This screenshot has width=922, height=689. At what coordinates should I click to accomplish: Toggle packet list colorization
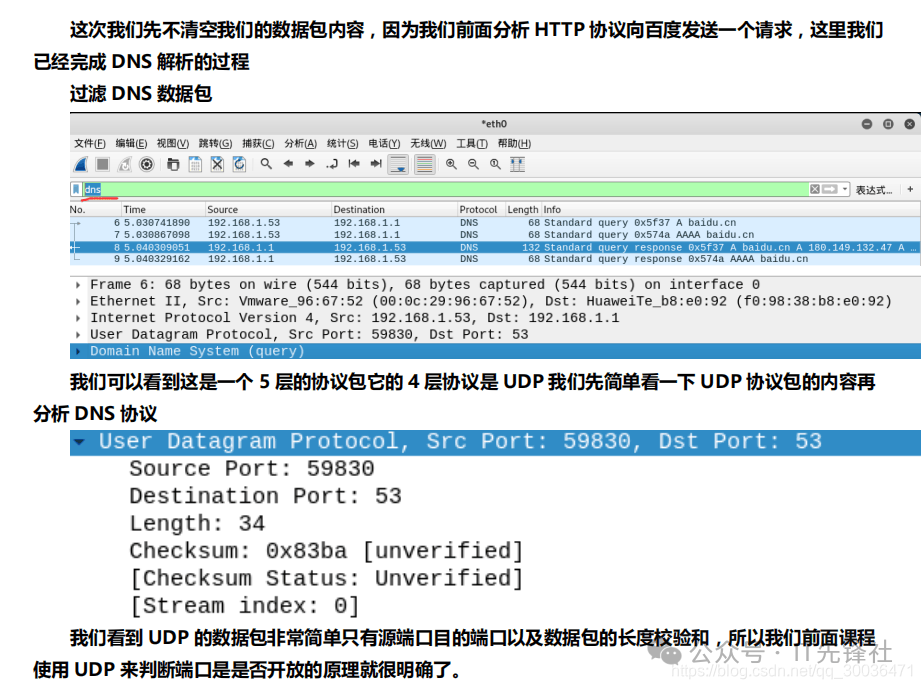pos(424,164)
